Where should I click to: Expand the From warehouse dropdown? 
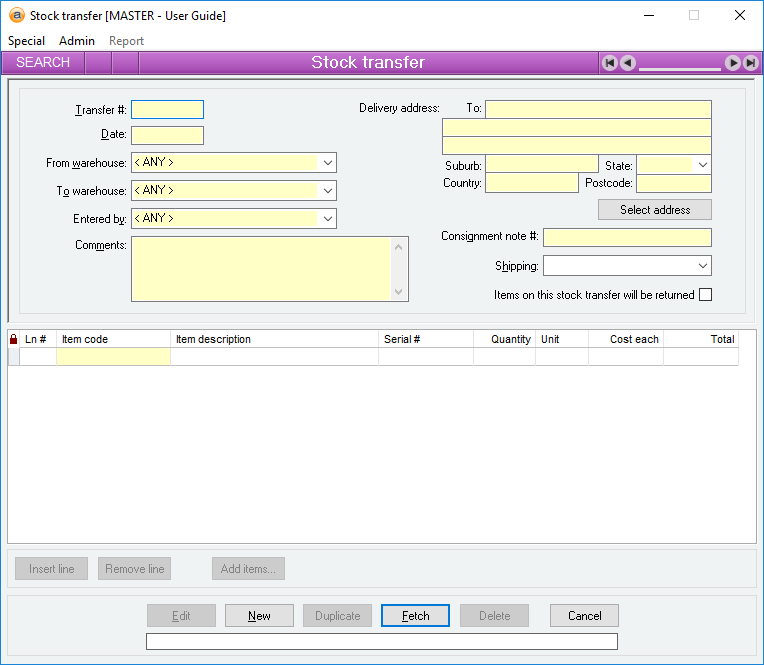tap(328, 162)
